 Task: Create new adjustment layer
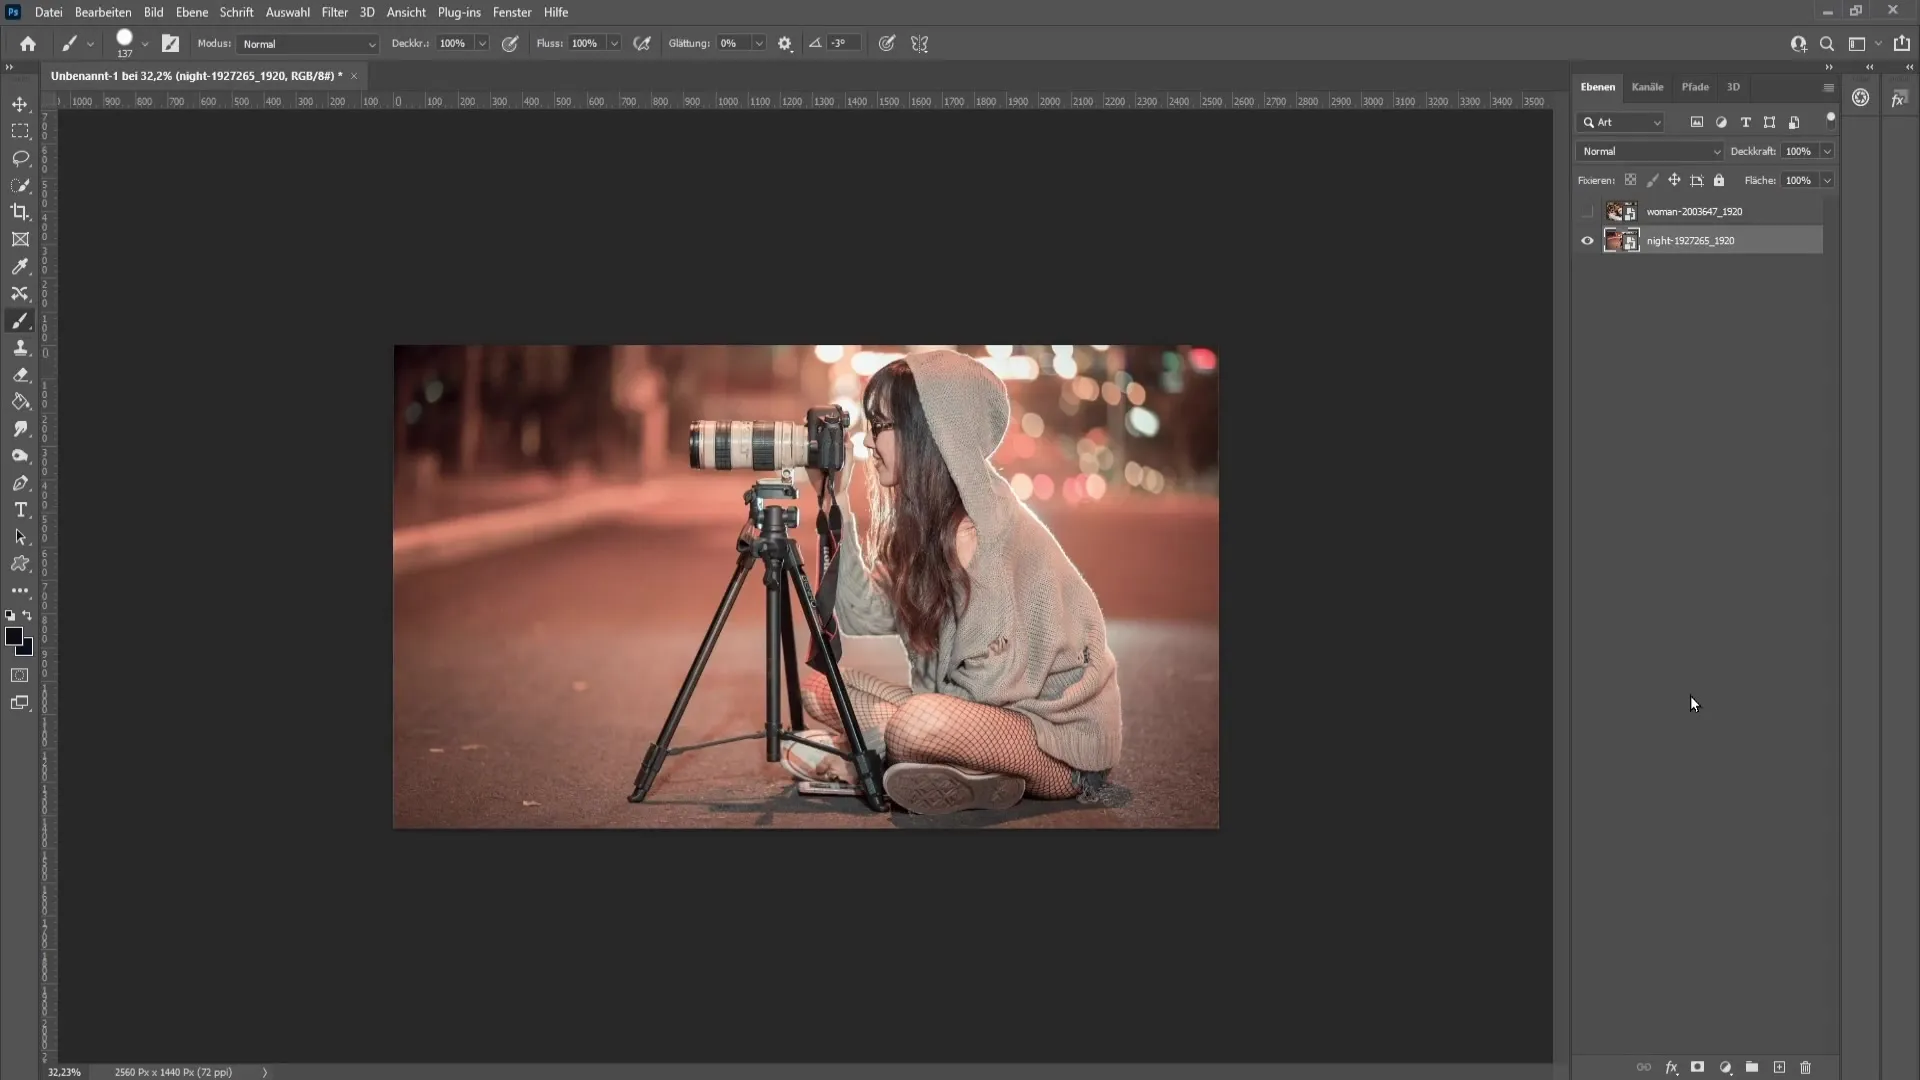point(1725,1068)
